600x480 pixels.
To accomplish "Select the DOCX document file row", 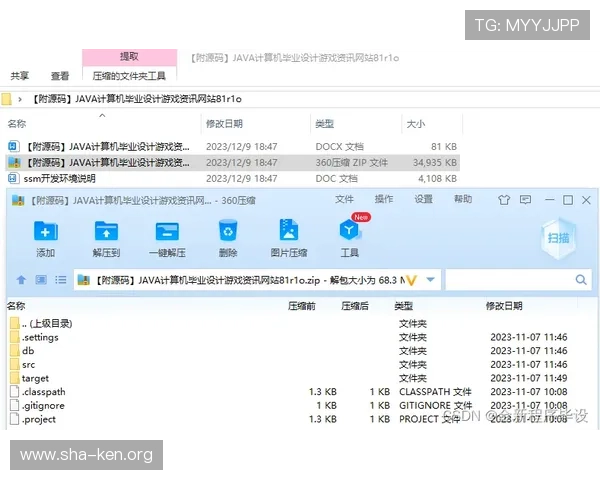I will coord(232,147).
